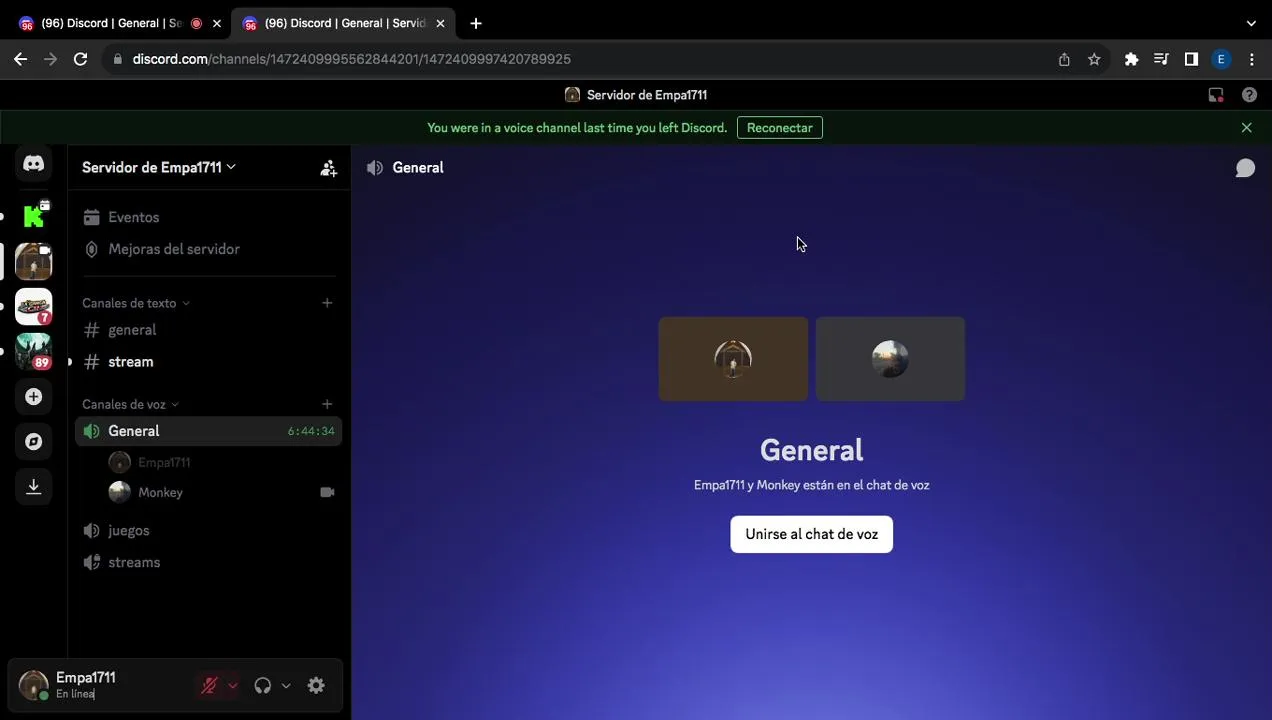Open the Discord help question mark icon

(1249, 95)
